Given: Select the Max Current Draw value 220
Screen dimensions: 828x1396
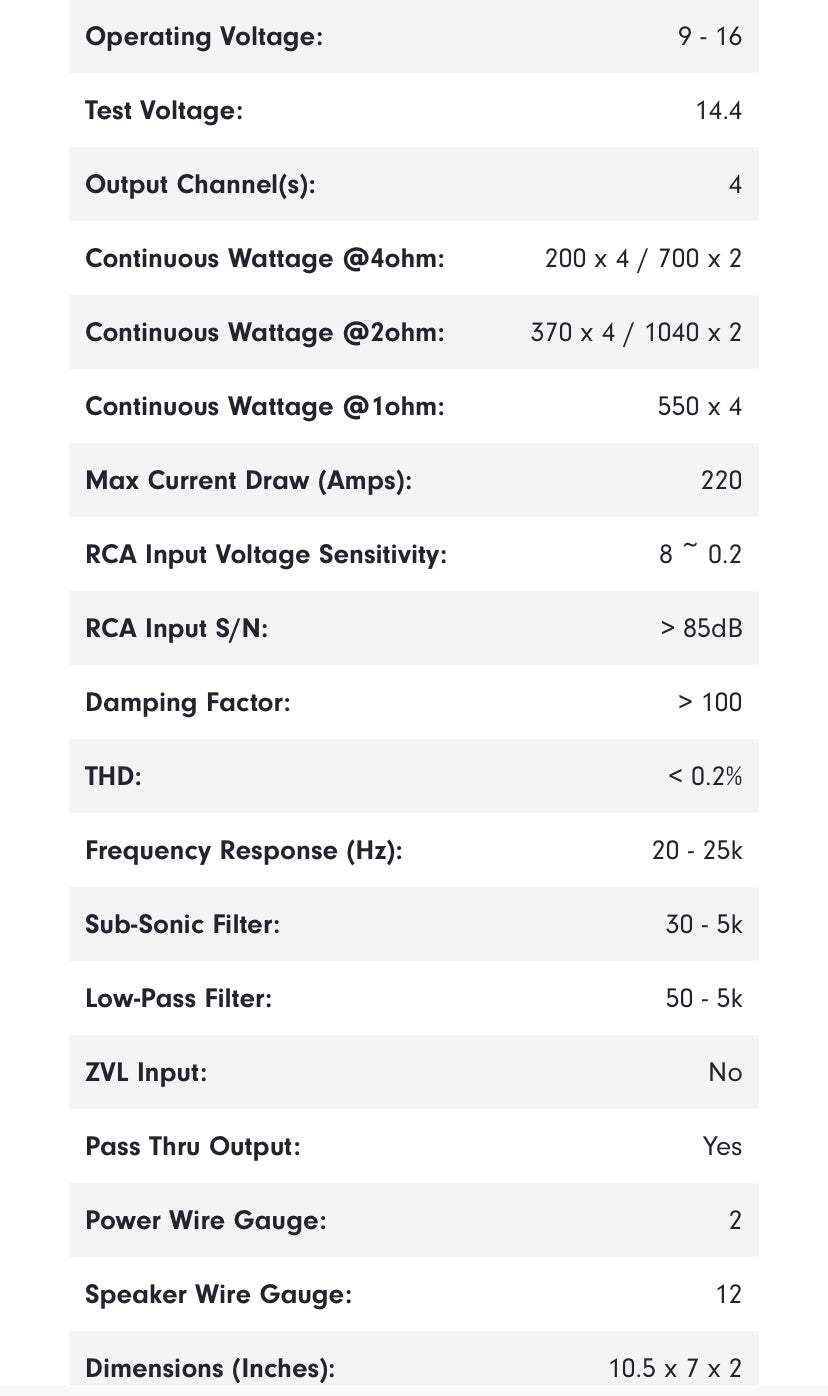Looking at the screenshot, I should (721, 481).
